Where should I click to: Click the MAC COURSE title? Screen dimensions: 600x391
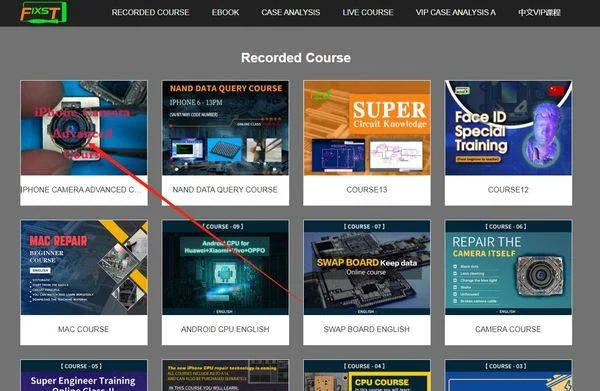[83, 329]
